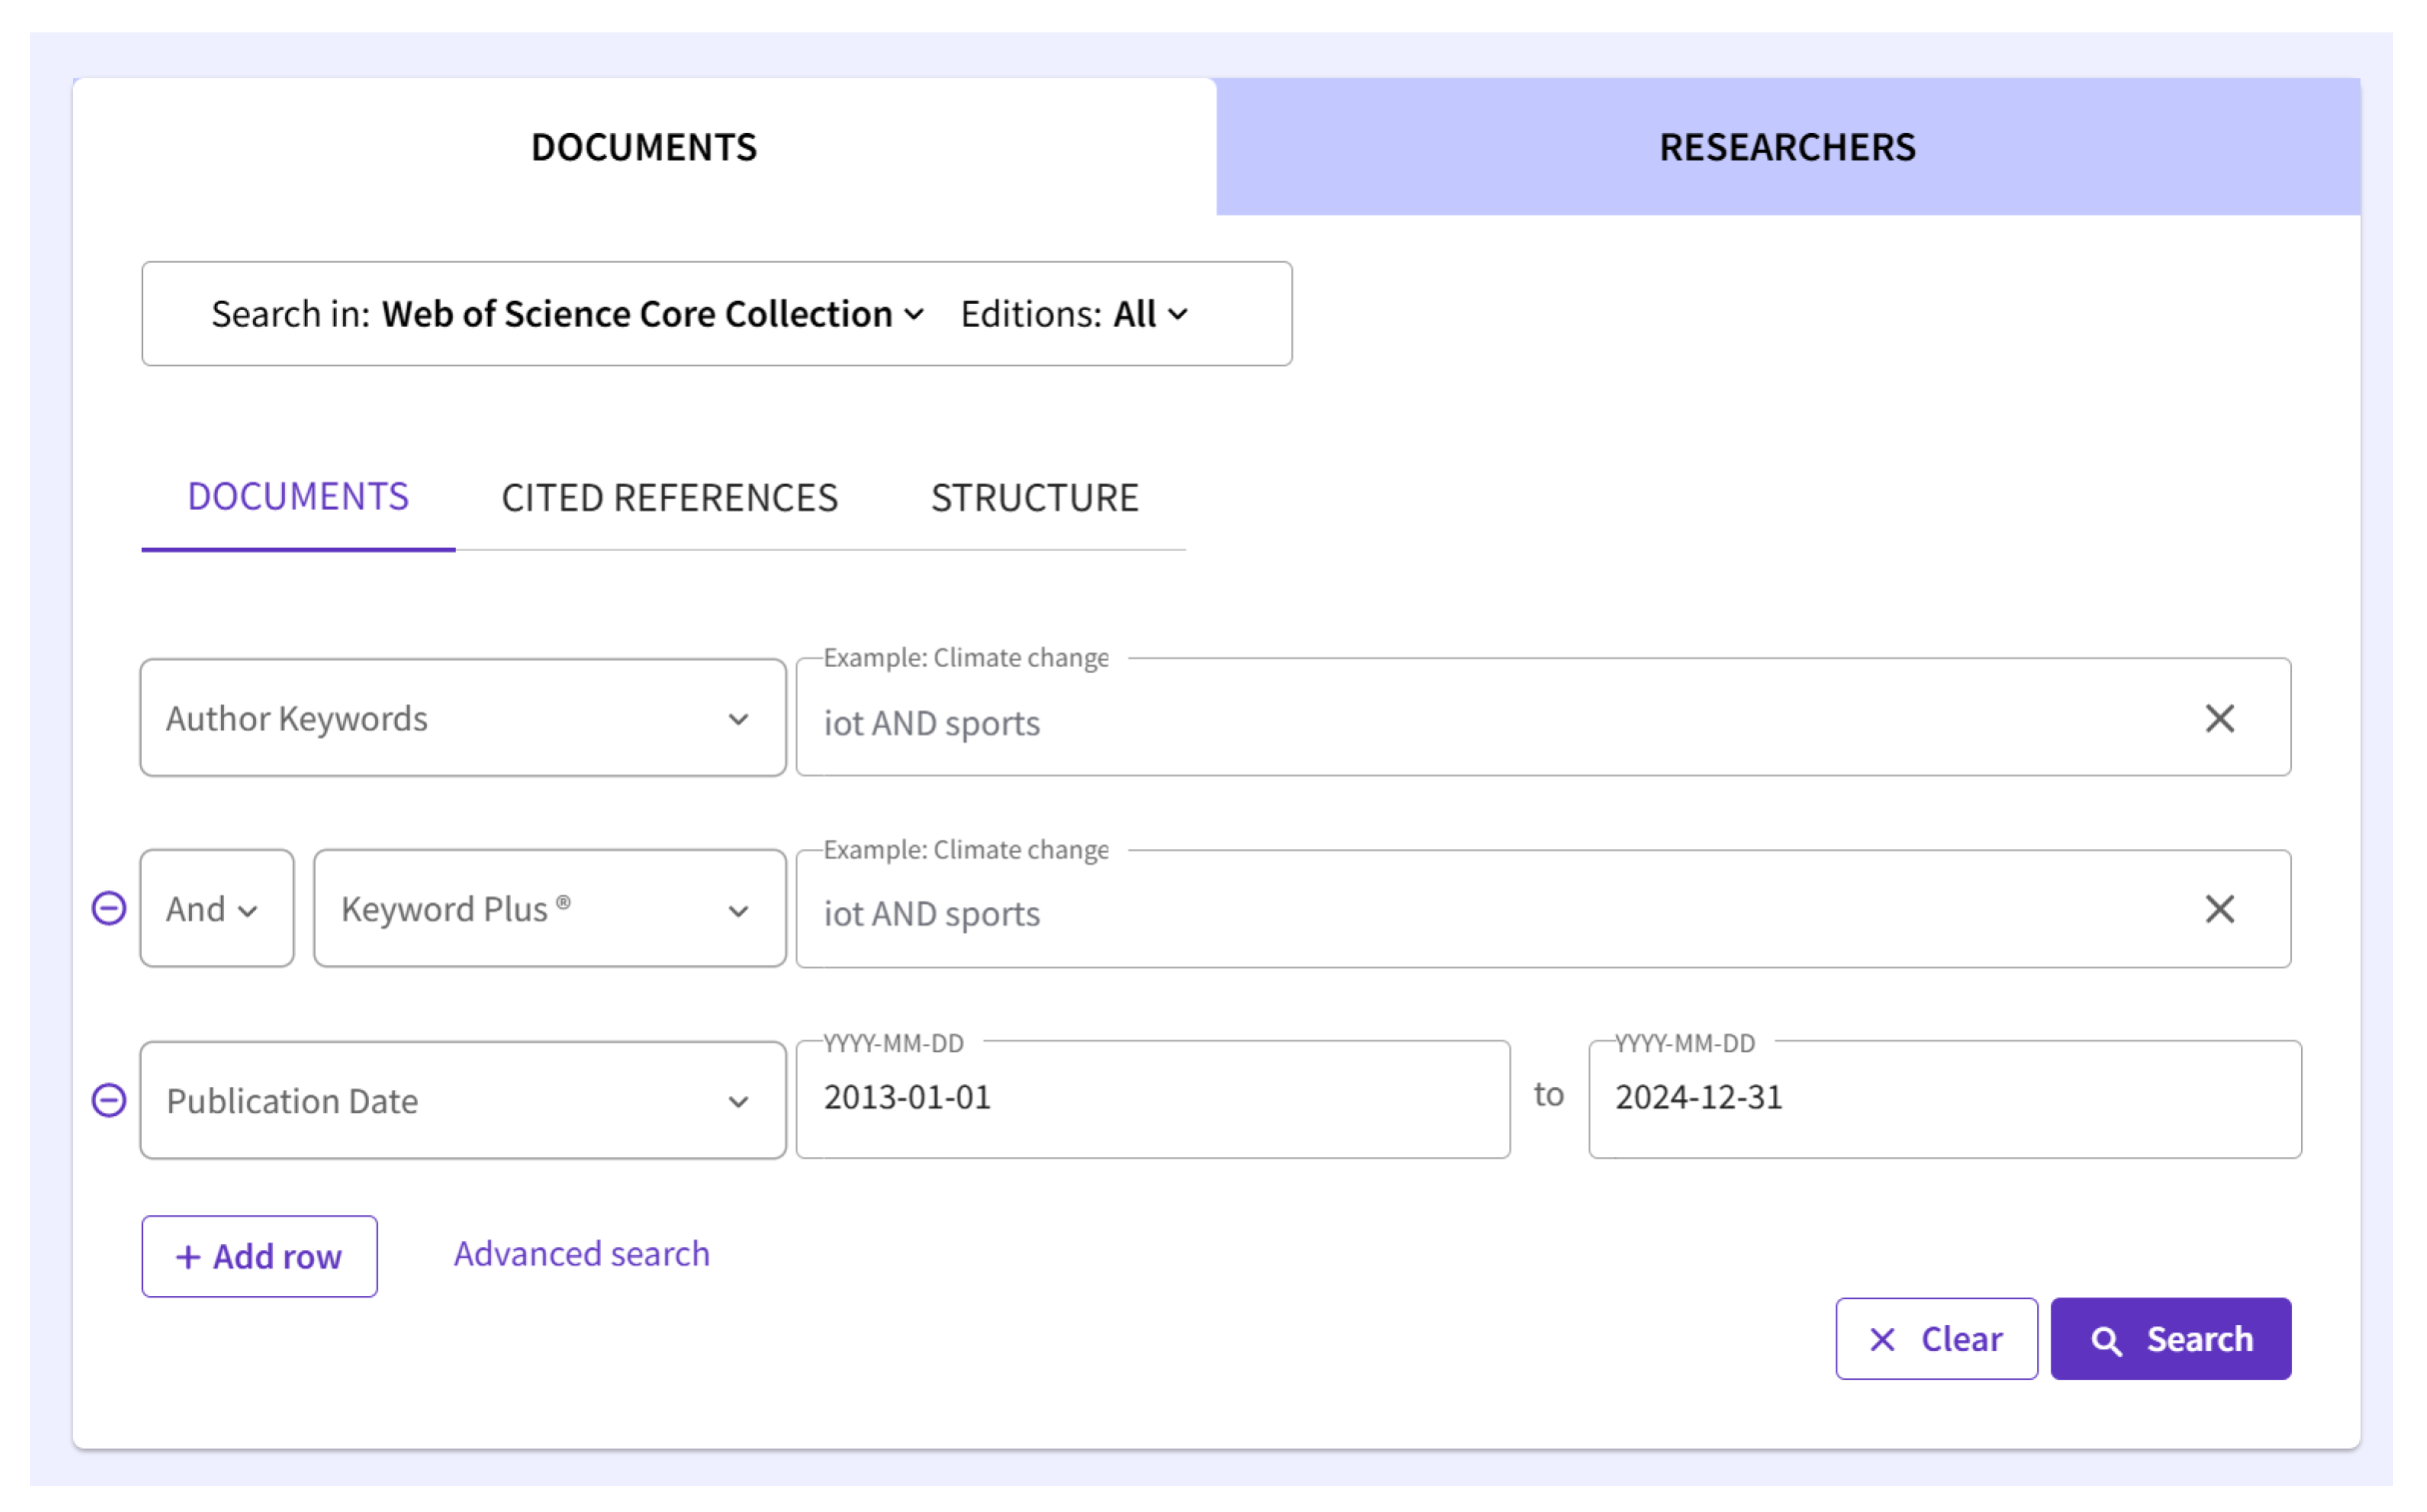Add a new search row
Viewport: 2427px width, 1512px height.
point(259,1256)
